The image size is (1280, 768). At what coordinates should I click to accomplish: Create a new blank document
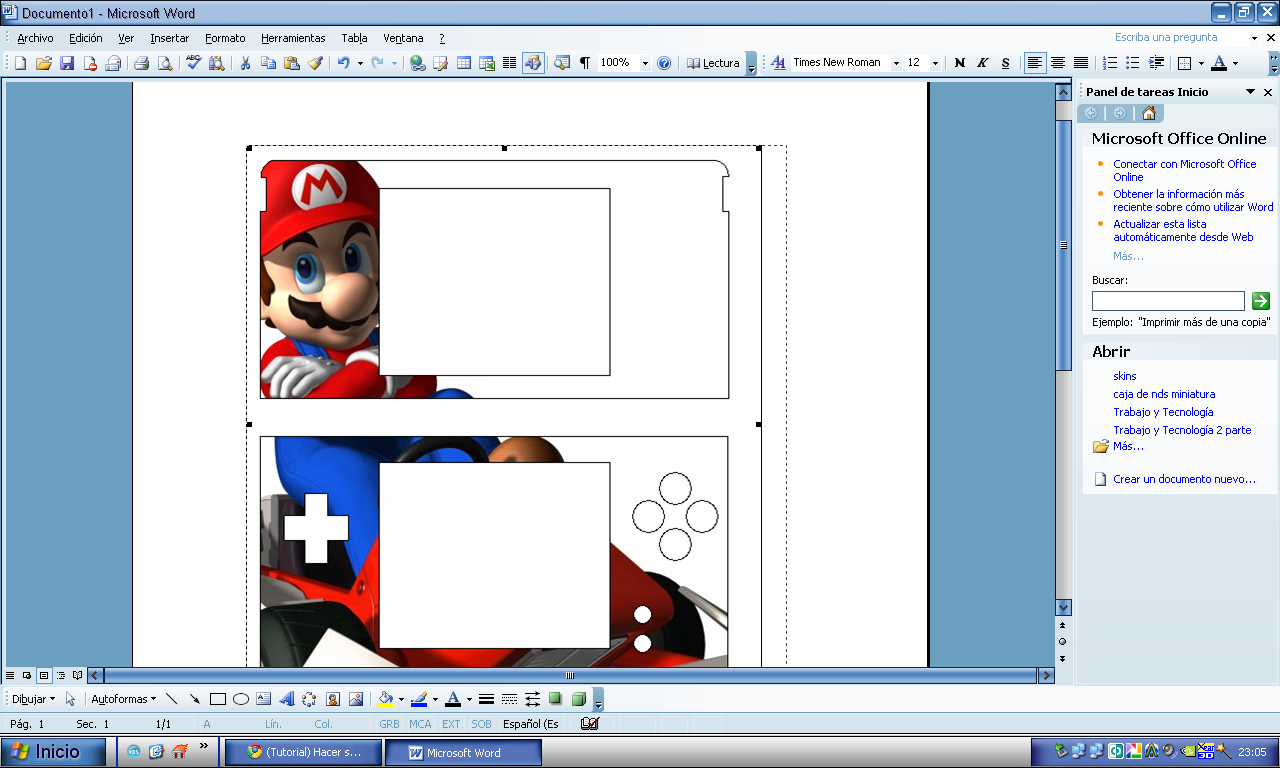pos(19,63)
